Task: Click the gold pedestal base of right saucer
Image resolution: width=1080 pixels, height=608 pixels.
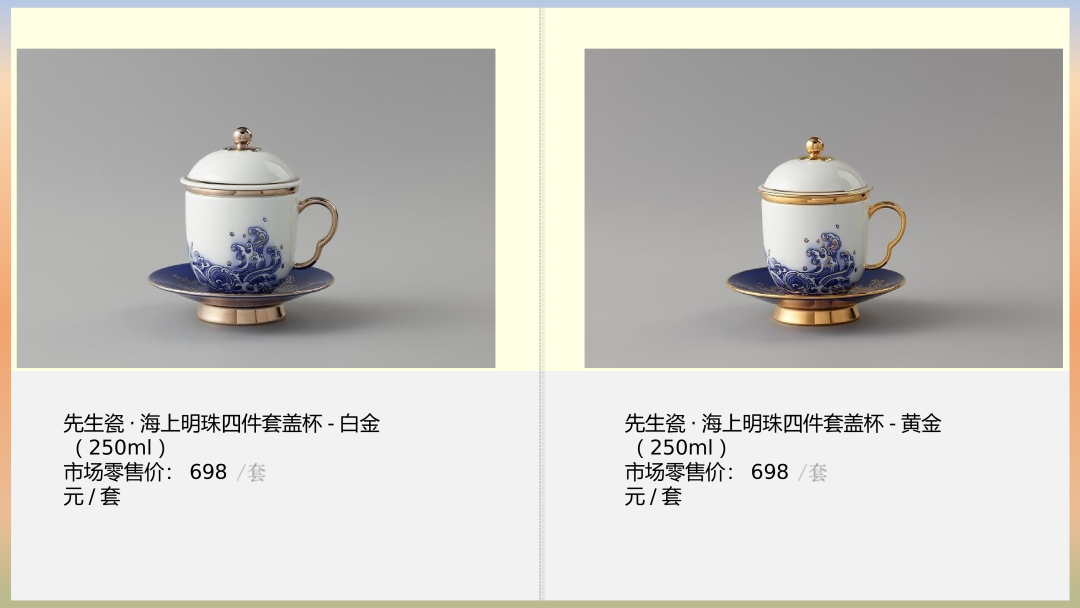Action: tap(816, 312)
